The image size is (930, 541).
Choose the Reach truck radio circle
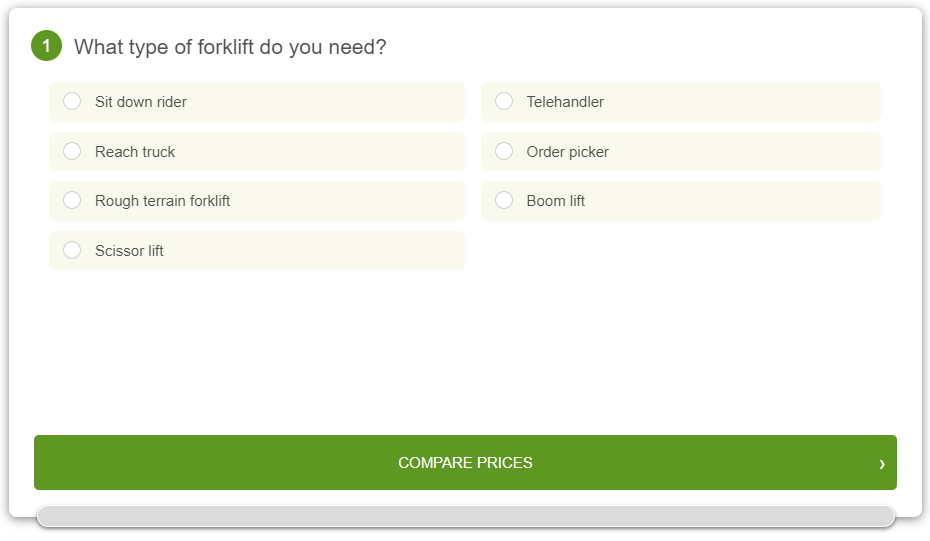(x=72, y=151)
